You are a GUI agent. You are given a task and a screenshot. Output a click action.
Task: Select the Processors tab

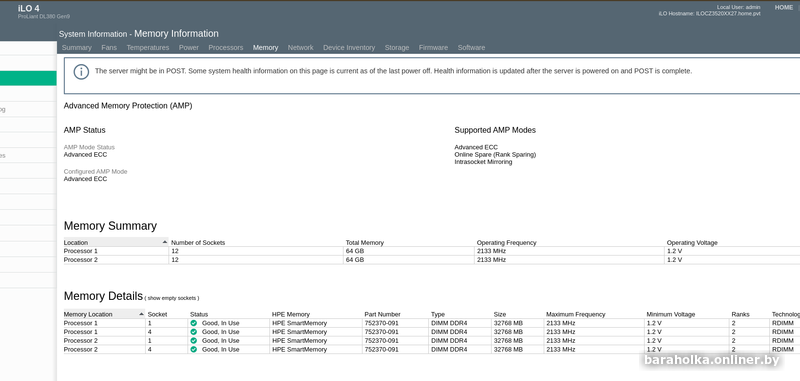point(226,47)
